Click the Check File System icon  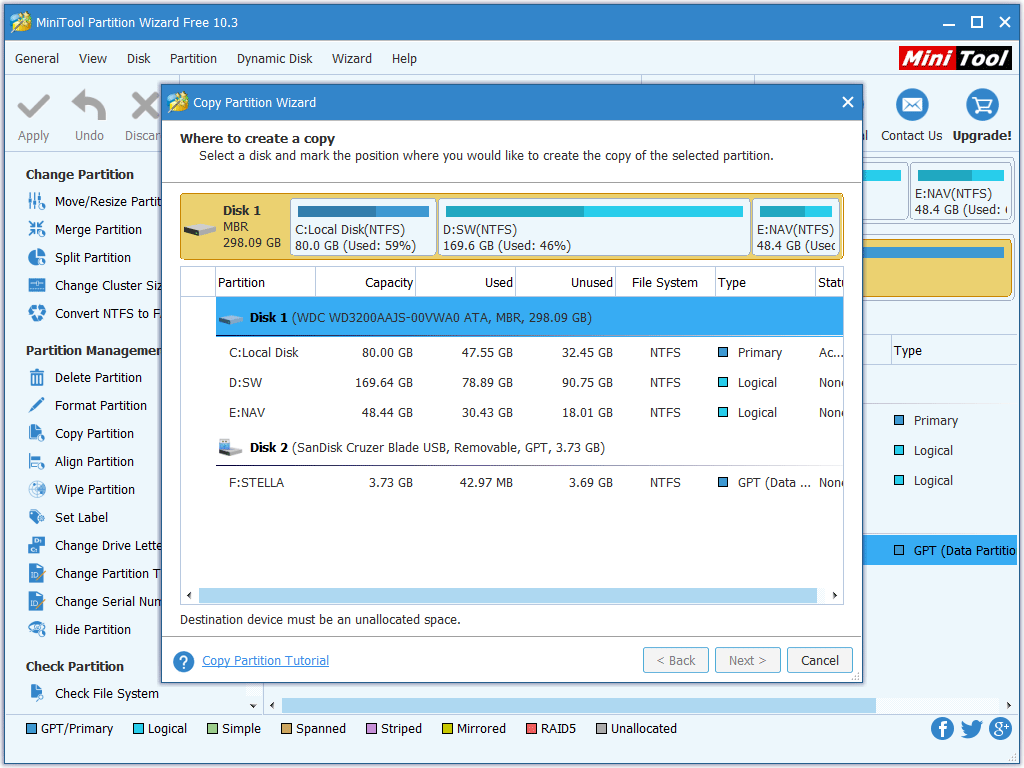(x=37, y=693)
